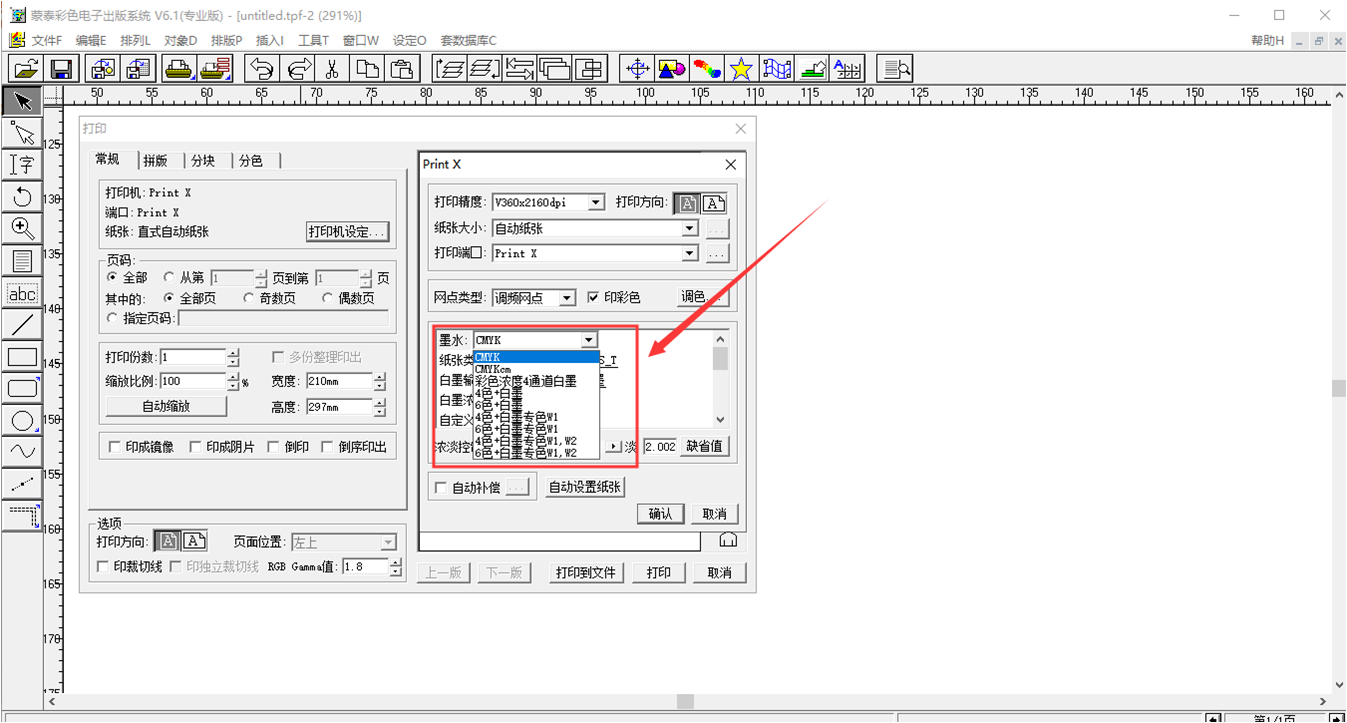Choose the ellipse drawing tool
The width and height of the screenshot is (1347, 723).
[x=22, y=421]
